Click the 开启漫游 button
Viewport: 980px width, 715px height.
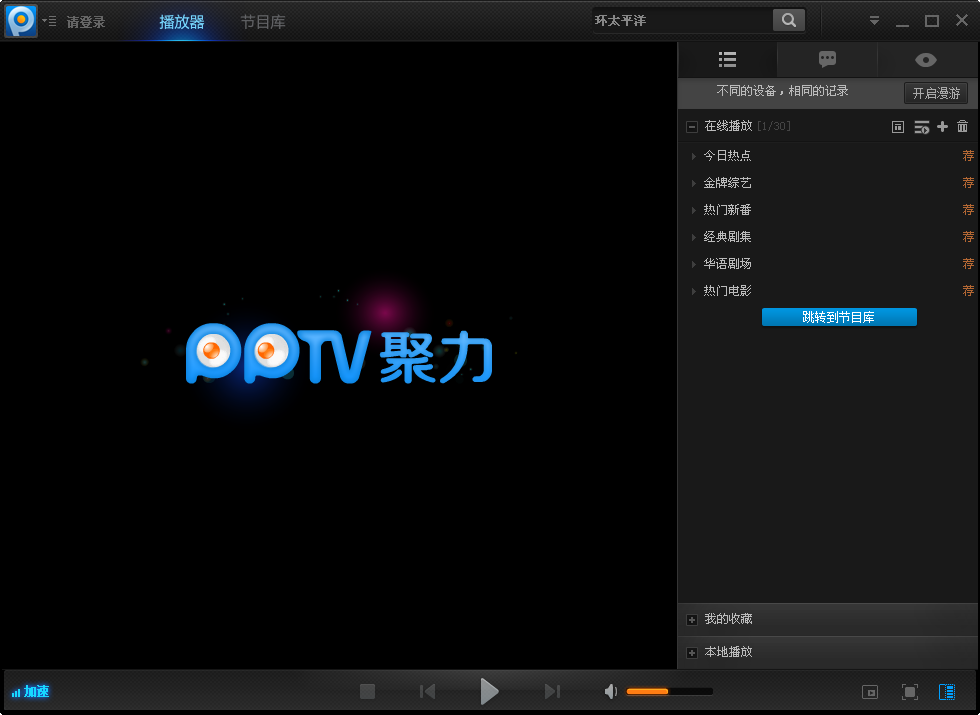pyautogui.click(x=936, y=93)
